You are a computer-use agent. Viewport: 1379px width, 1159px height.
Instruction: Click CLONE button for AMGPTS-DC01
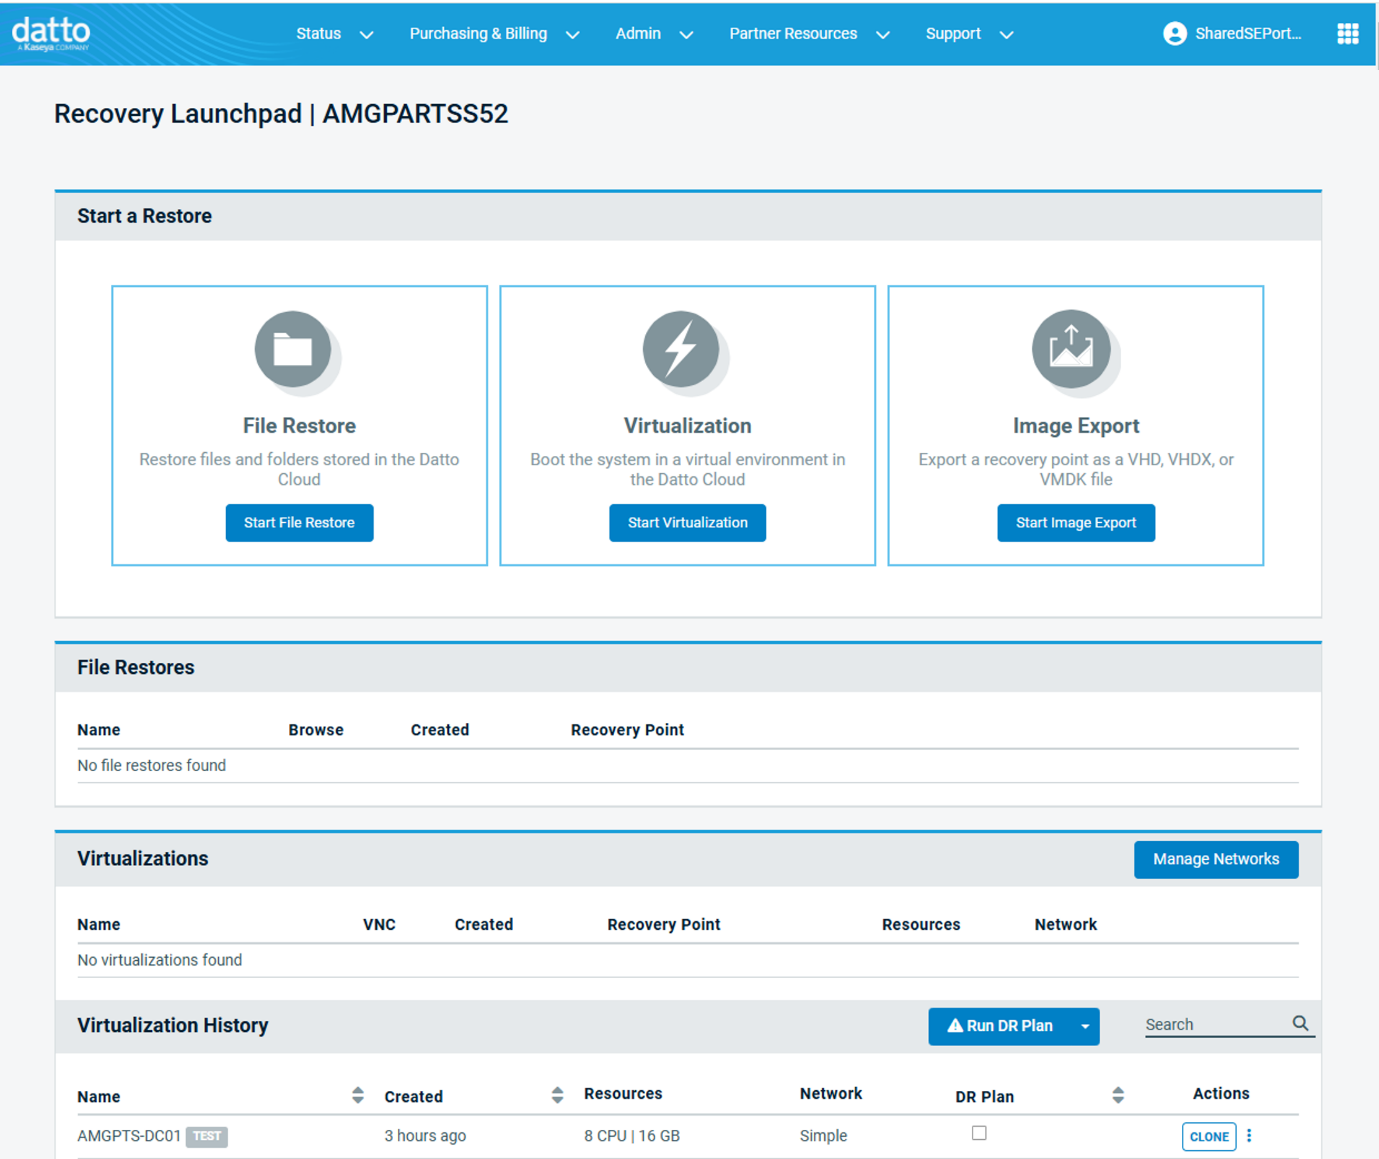tap(1209, 1137)
